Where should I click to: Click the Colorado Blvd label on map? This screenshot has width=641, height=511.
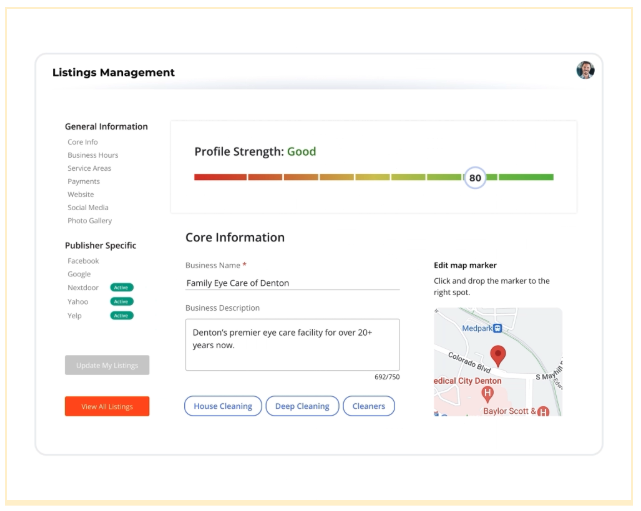469,362
